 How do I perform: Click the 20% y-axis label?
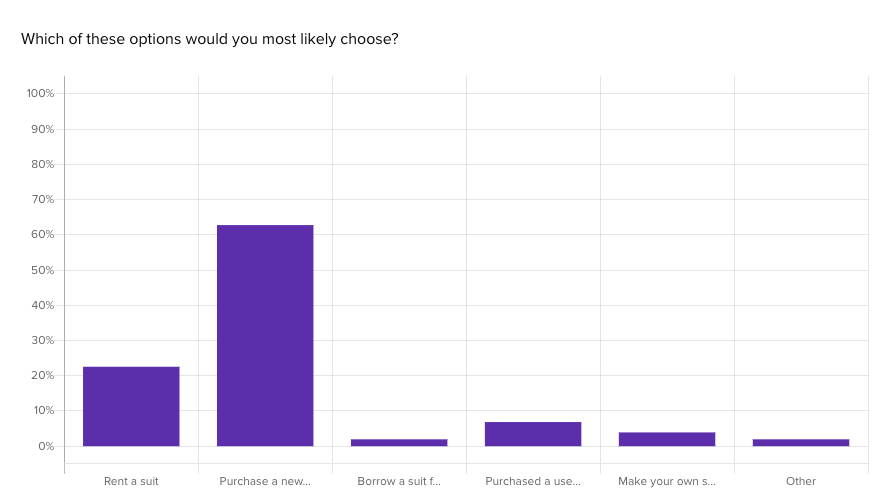[x=42, y=376]
